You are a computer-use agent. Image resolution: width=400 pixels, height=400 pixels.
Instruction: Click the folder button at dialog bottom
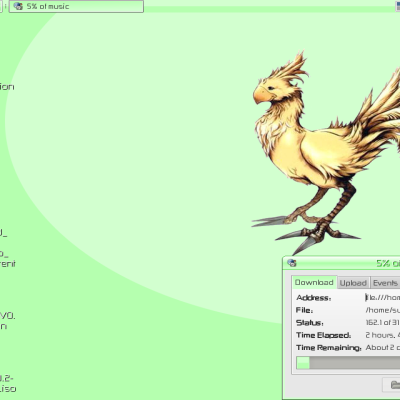click(392, 385)
